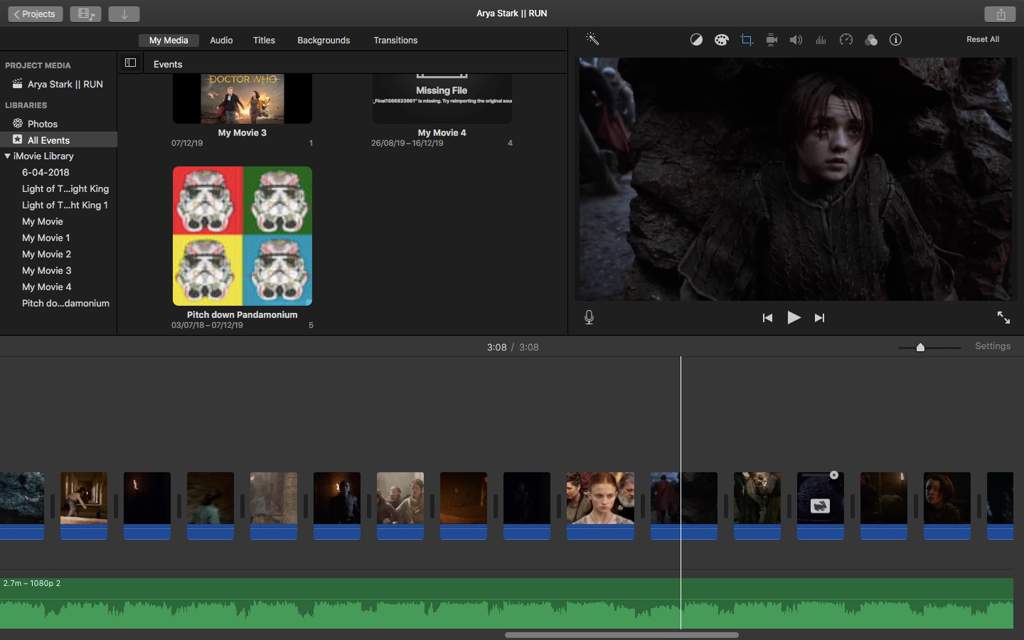Click the speed rabbit badge on the clip

point(820,505)
